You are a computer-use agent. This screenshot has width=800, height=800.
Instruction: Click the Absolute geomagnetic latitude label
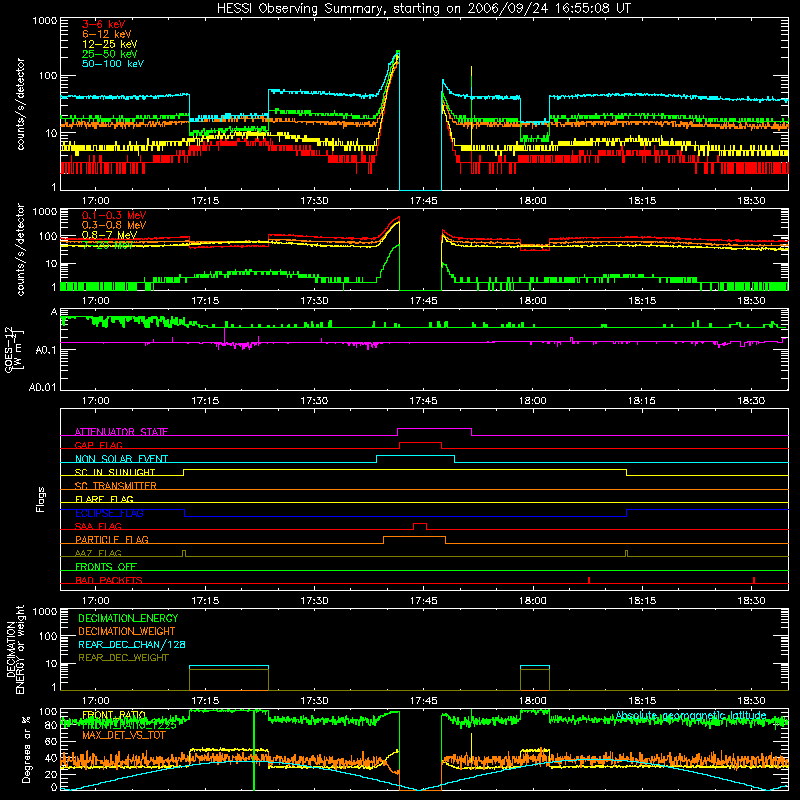[x=691, y=715]
